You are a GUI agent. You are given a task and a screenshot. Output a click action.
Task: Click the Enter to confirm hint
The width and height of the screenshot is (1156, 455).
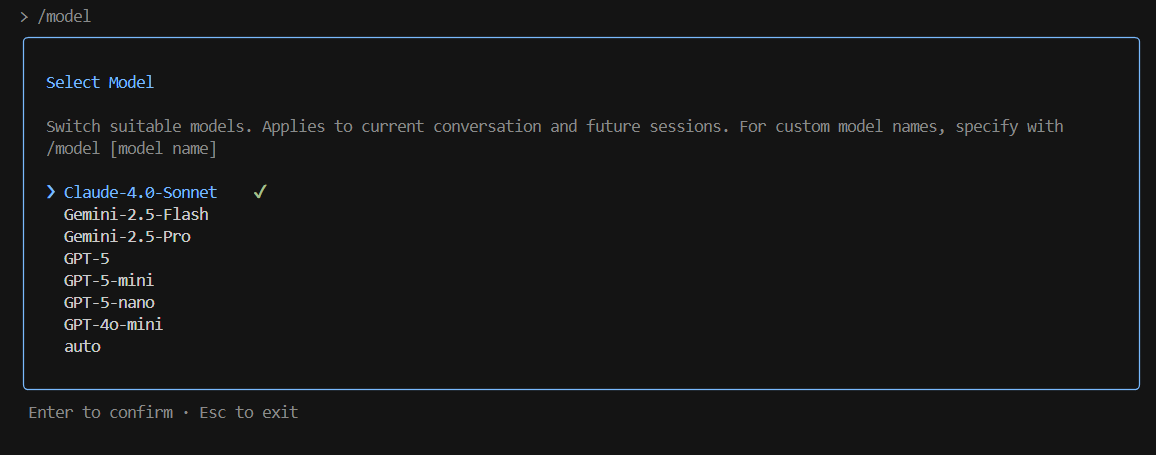(100, 412)
